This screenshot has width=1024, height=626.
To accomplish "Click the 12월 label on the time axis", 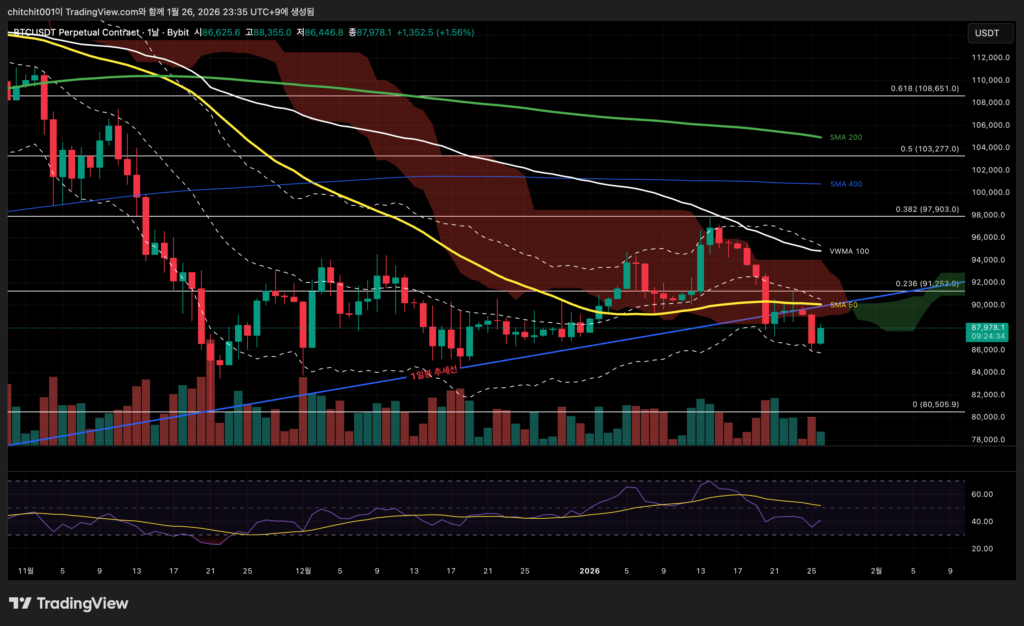I will coord(304,571).
